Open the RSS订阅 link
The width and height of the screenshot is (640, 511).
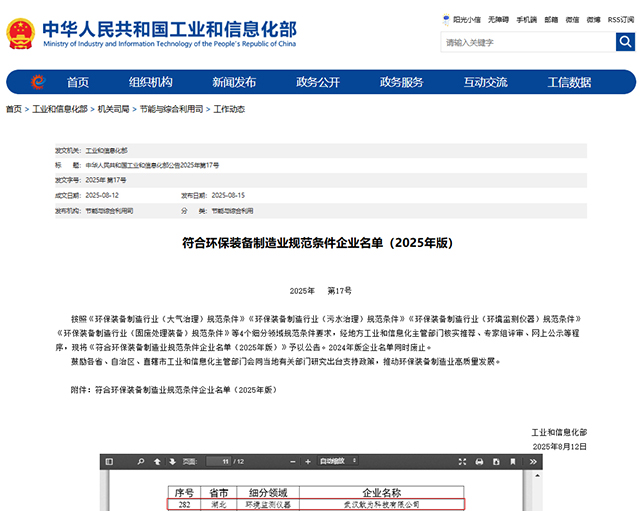coord(620,20)
